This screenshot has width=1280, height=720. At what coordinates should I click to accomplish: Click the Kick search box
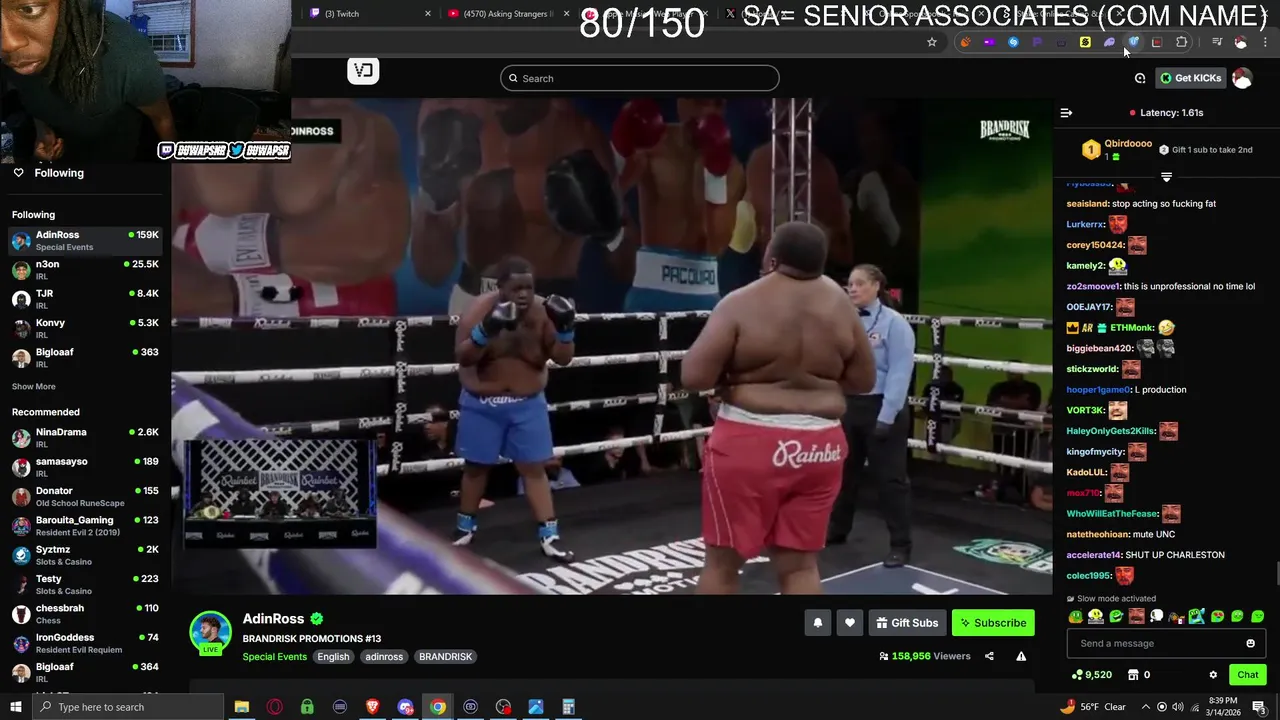(x=640, y=78)
